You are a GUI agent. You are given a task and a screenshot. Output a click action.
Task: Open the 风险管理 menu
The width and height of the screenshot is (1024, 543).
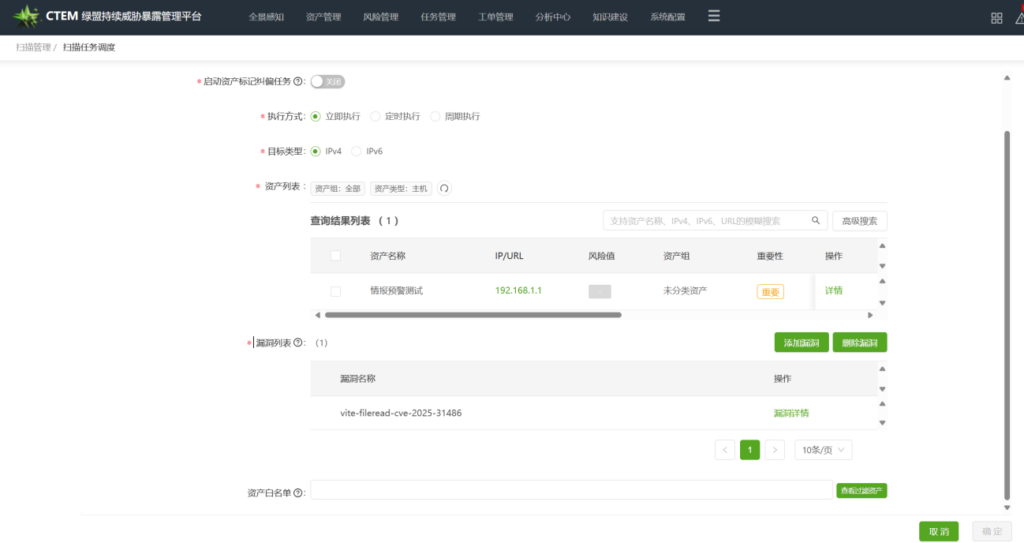(x=380, y=17)
